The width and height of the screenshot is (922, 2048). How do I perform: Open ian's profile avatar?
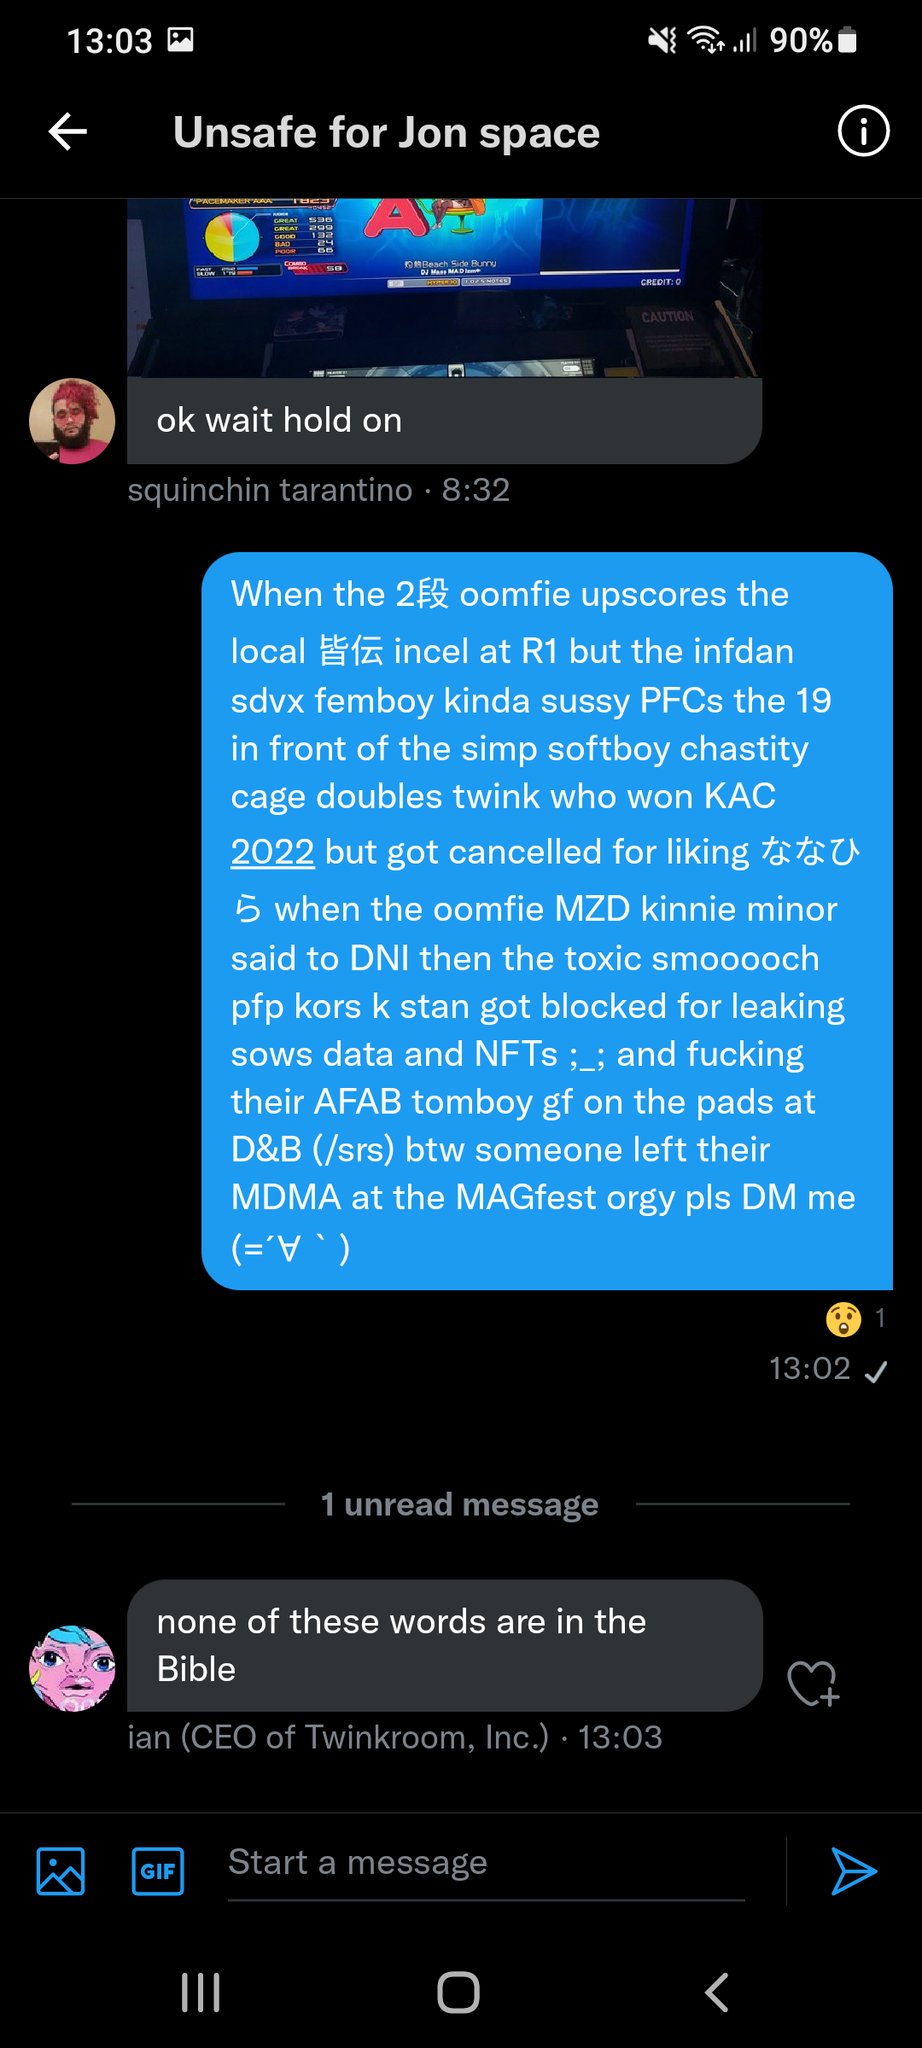[x=72, y=1668]
